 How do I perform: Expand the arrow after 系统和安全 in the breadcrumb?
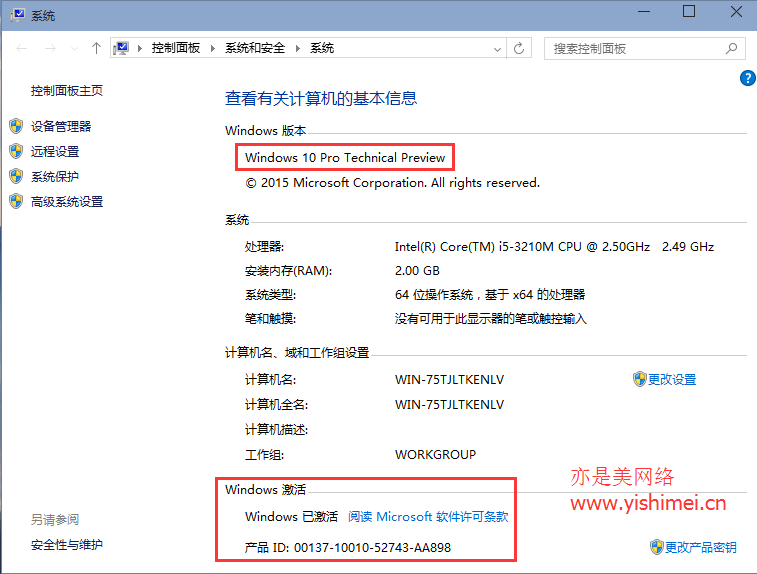tap(297, 48)
